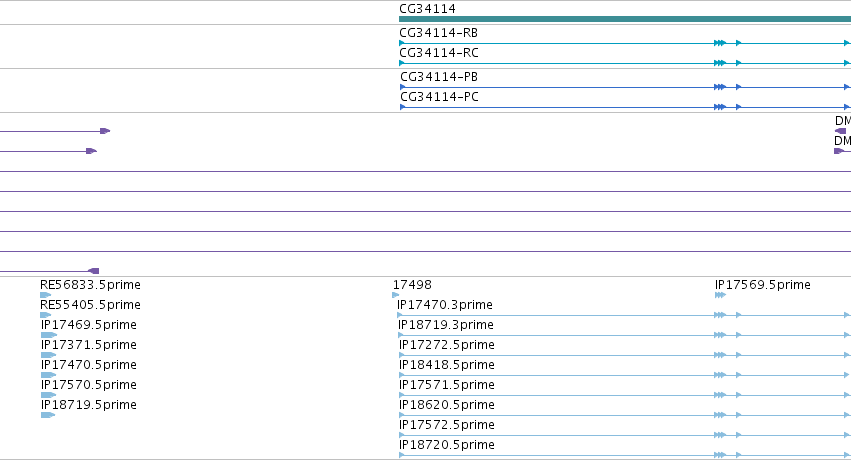The width and height of the screenshot is (851, 460).
Task: Click the IP18720.5prime label
Action: click(447, 445)
